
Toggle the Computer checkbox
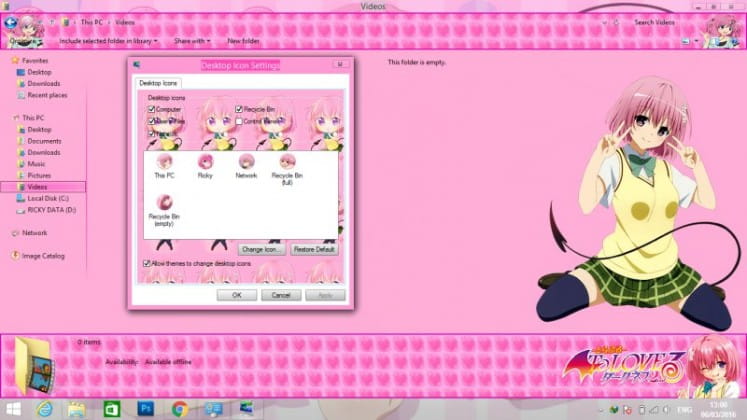151,109
